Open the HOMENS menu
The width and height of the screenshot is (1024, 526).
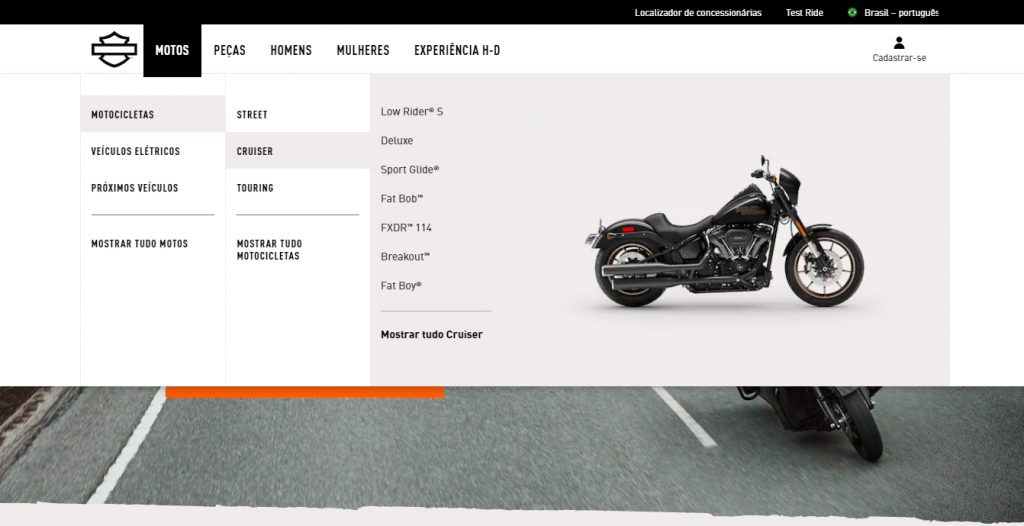tap(291, 50)
